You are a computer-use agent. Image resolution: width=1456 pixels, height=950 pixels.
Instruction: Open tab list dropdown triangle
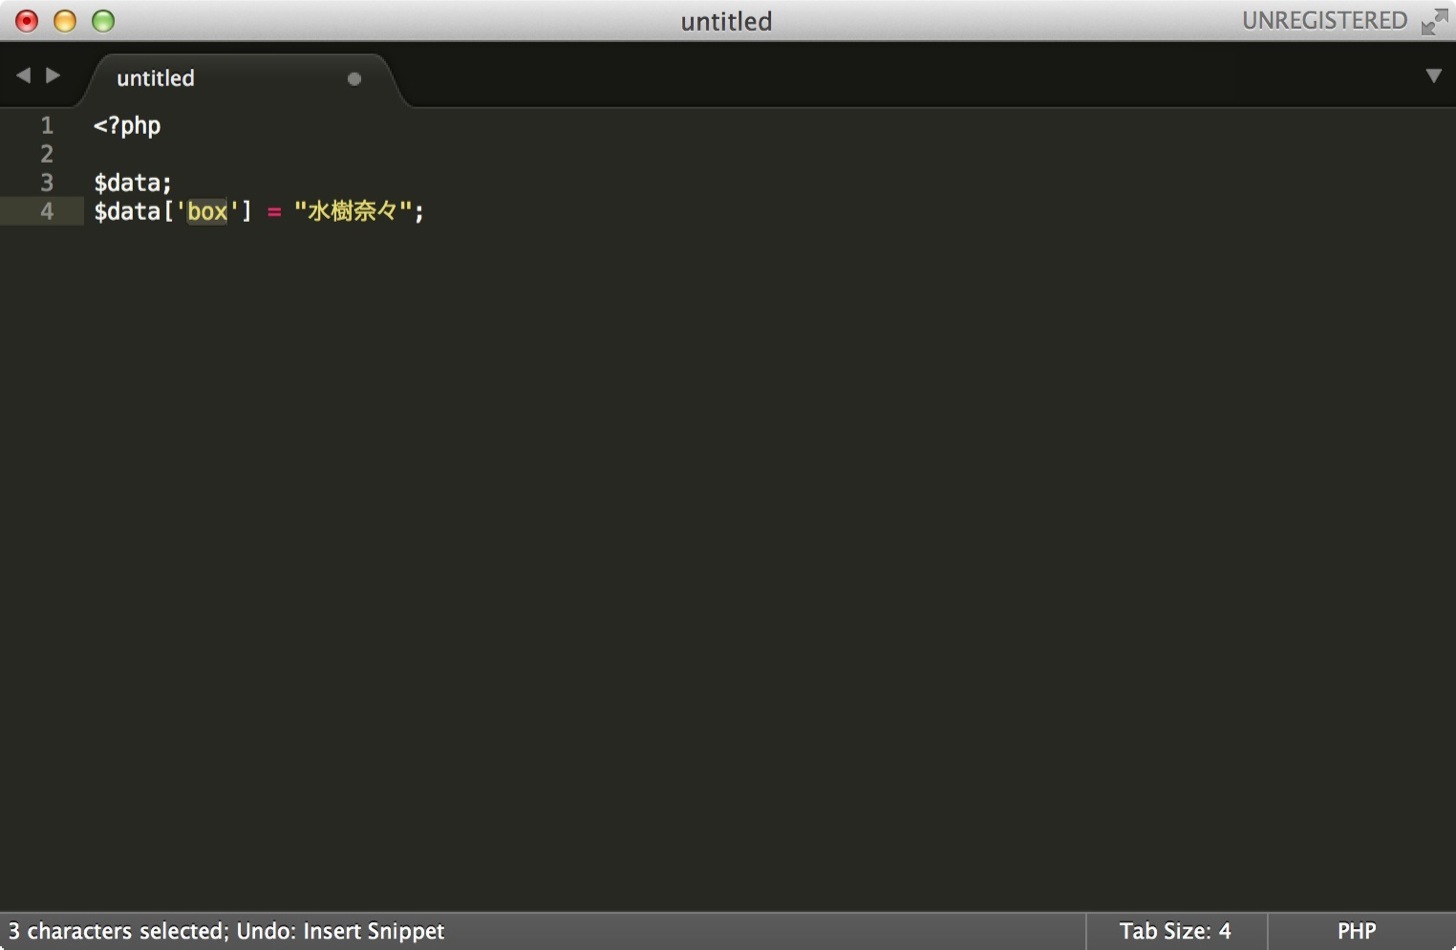pyautogui.click(x=1433, y=76)
